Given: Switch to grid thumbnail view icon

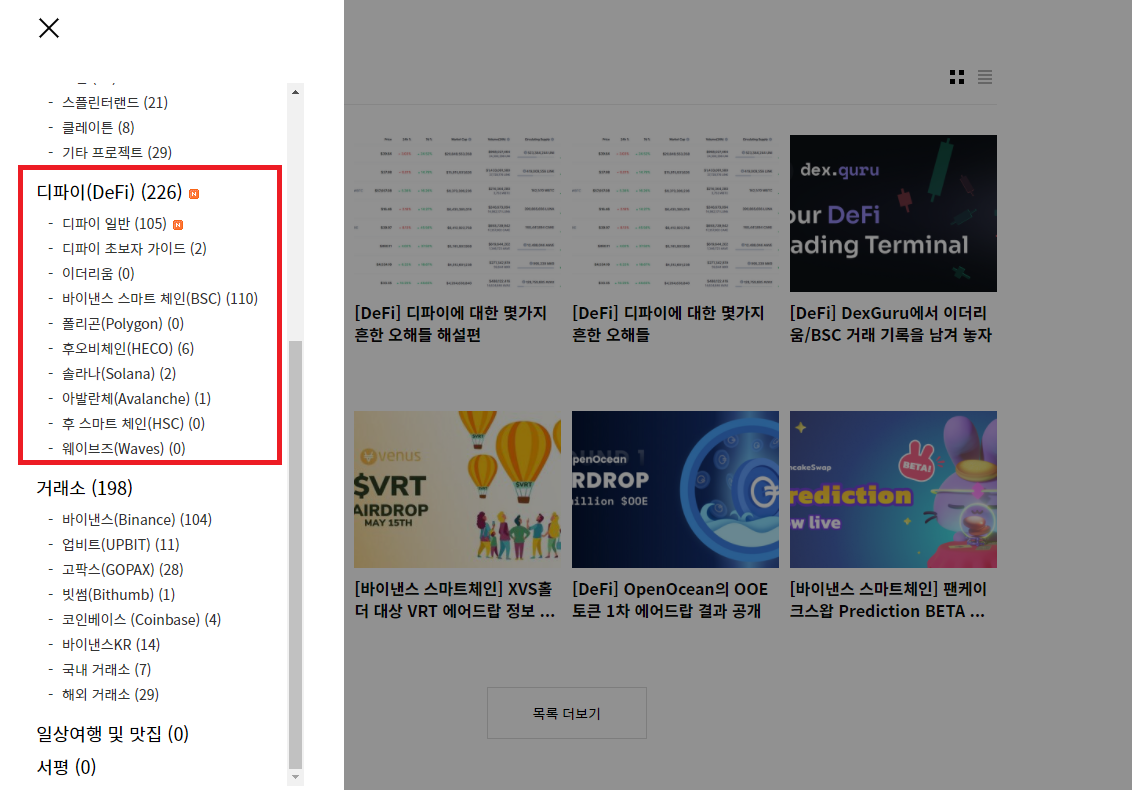Looking at the screenshot, I should point(957,77).
